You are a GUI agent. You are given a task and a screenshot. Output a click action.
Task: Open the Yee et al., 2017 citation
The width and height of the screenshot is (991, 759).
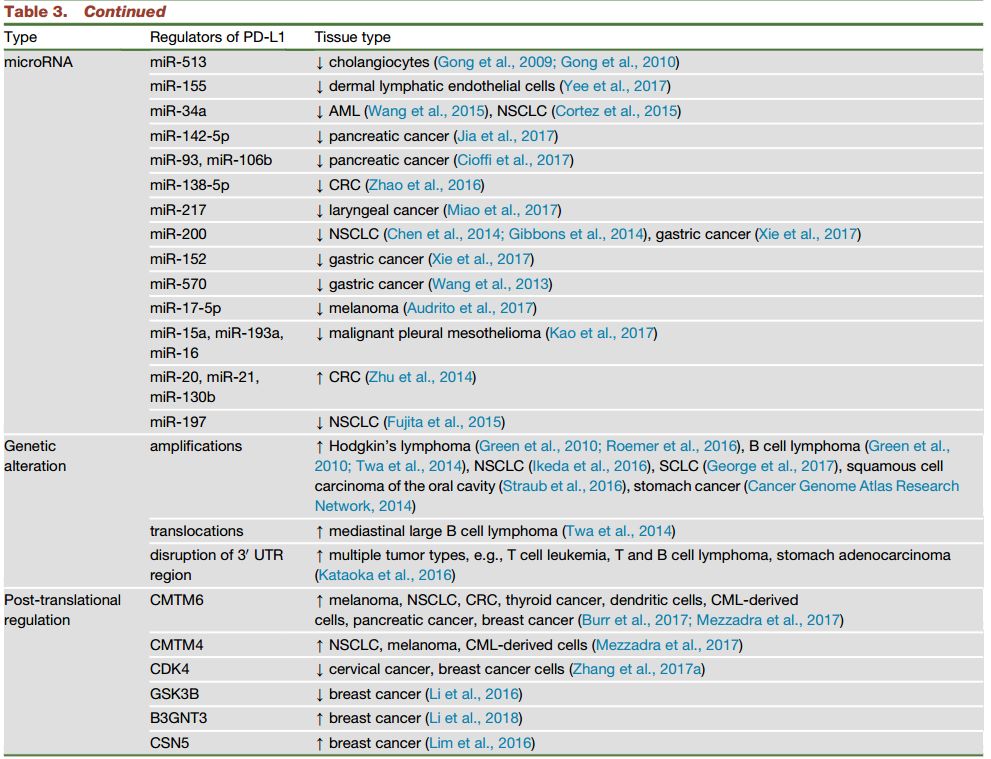pos(615,87)
